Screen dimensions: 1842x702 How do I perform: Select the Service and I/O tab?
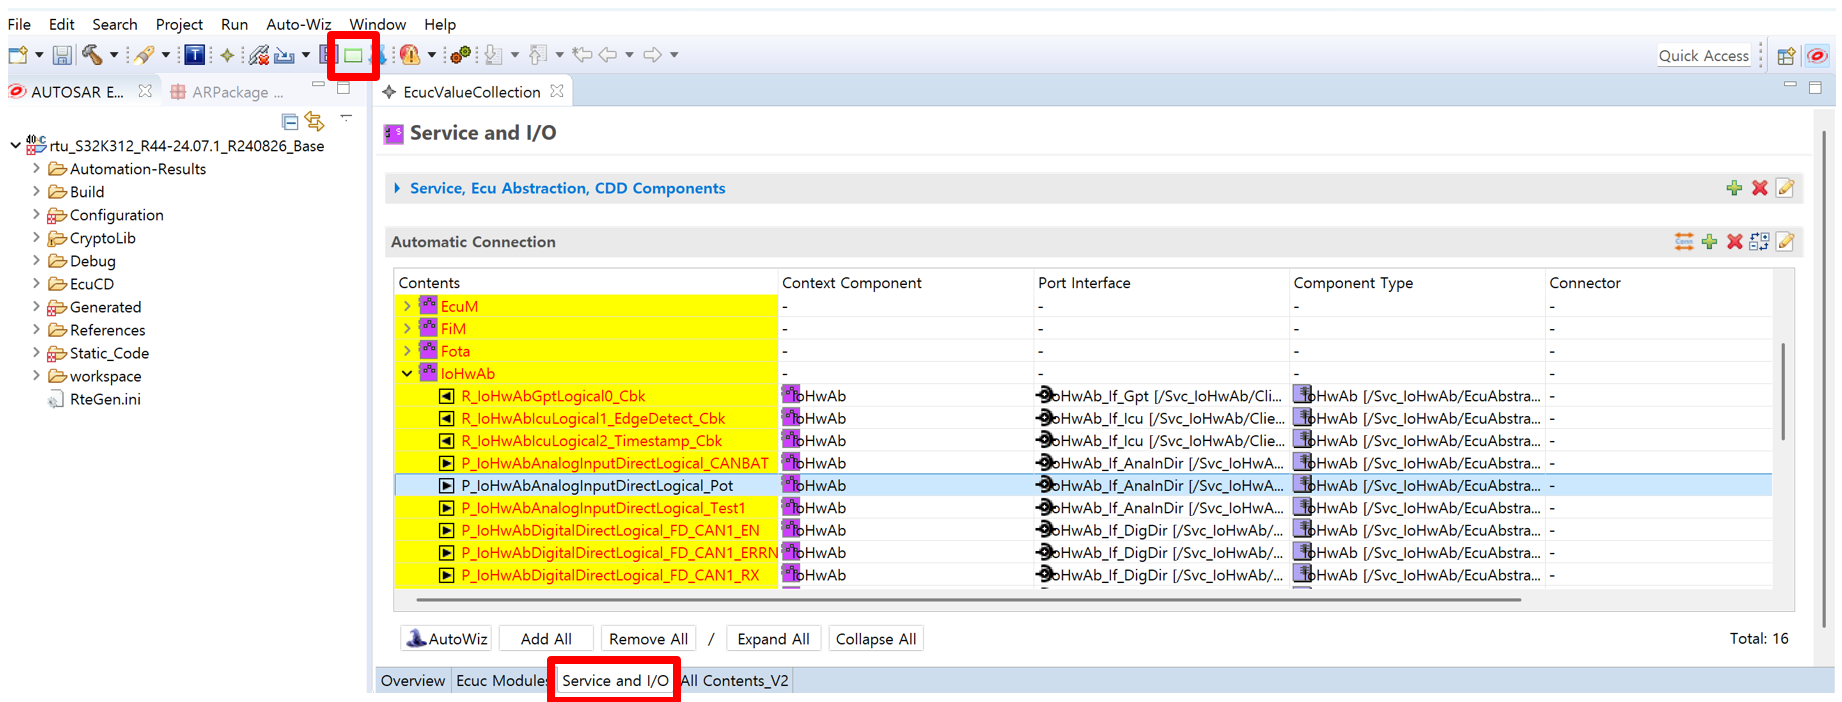click(615, 681)
